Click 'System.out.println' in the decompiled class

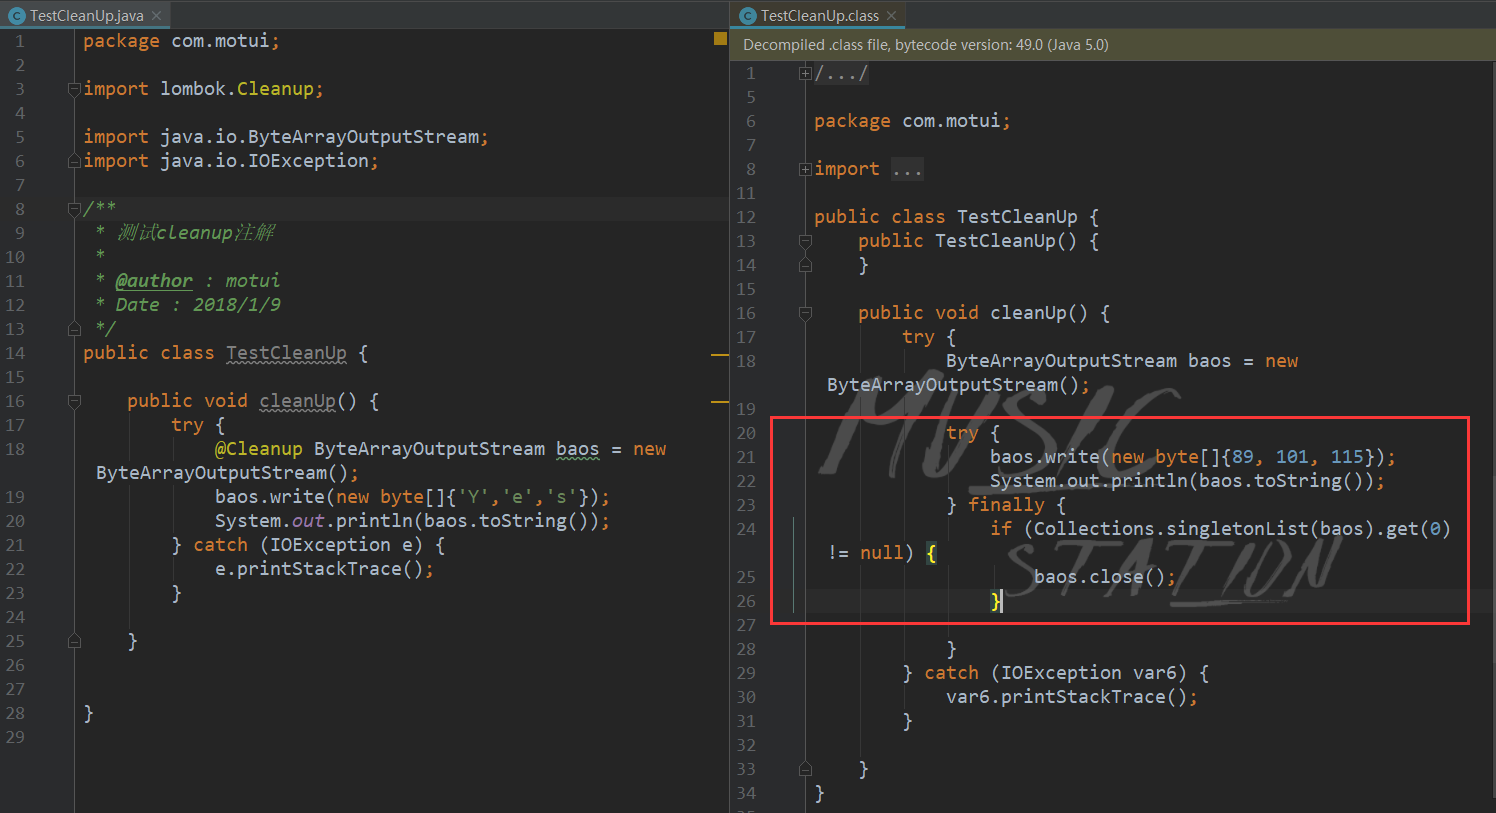[x=1089, y=481]
